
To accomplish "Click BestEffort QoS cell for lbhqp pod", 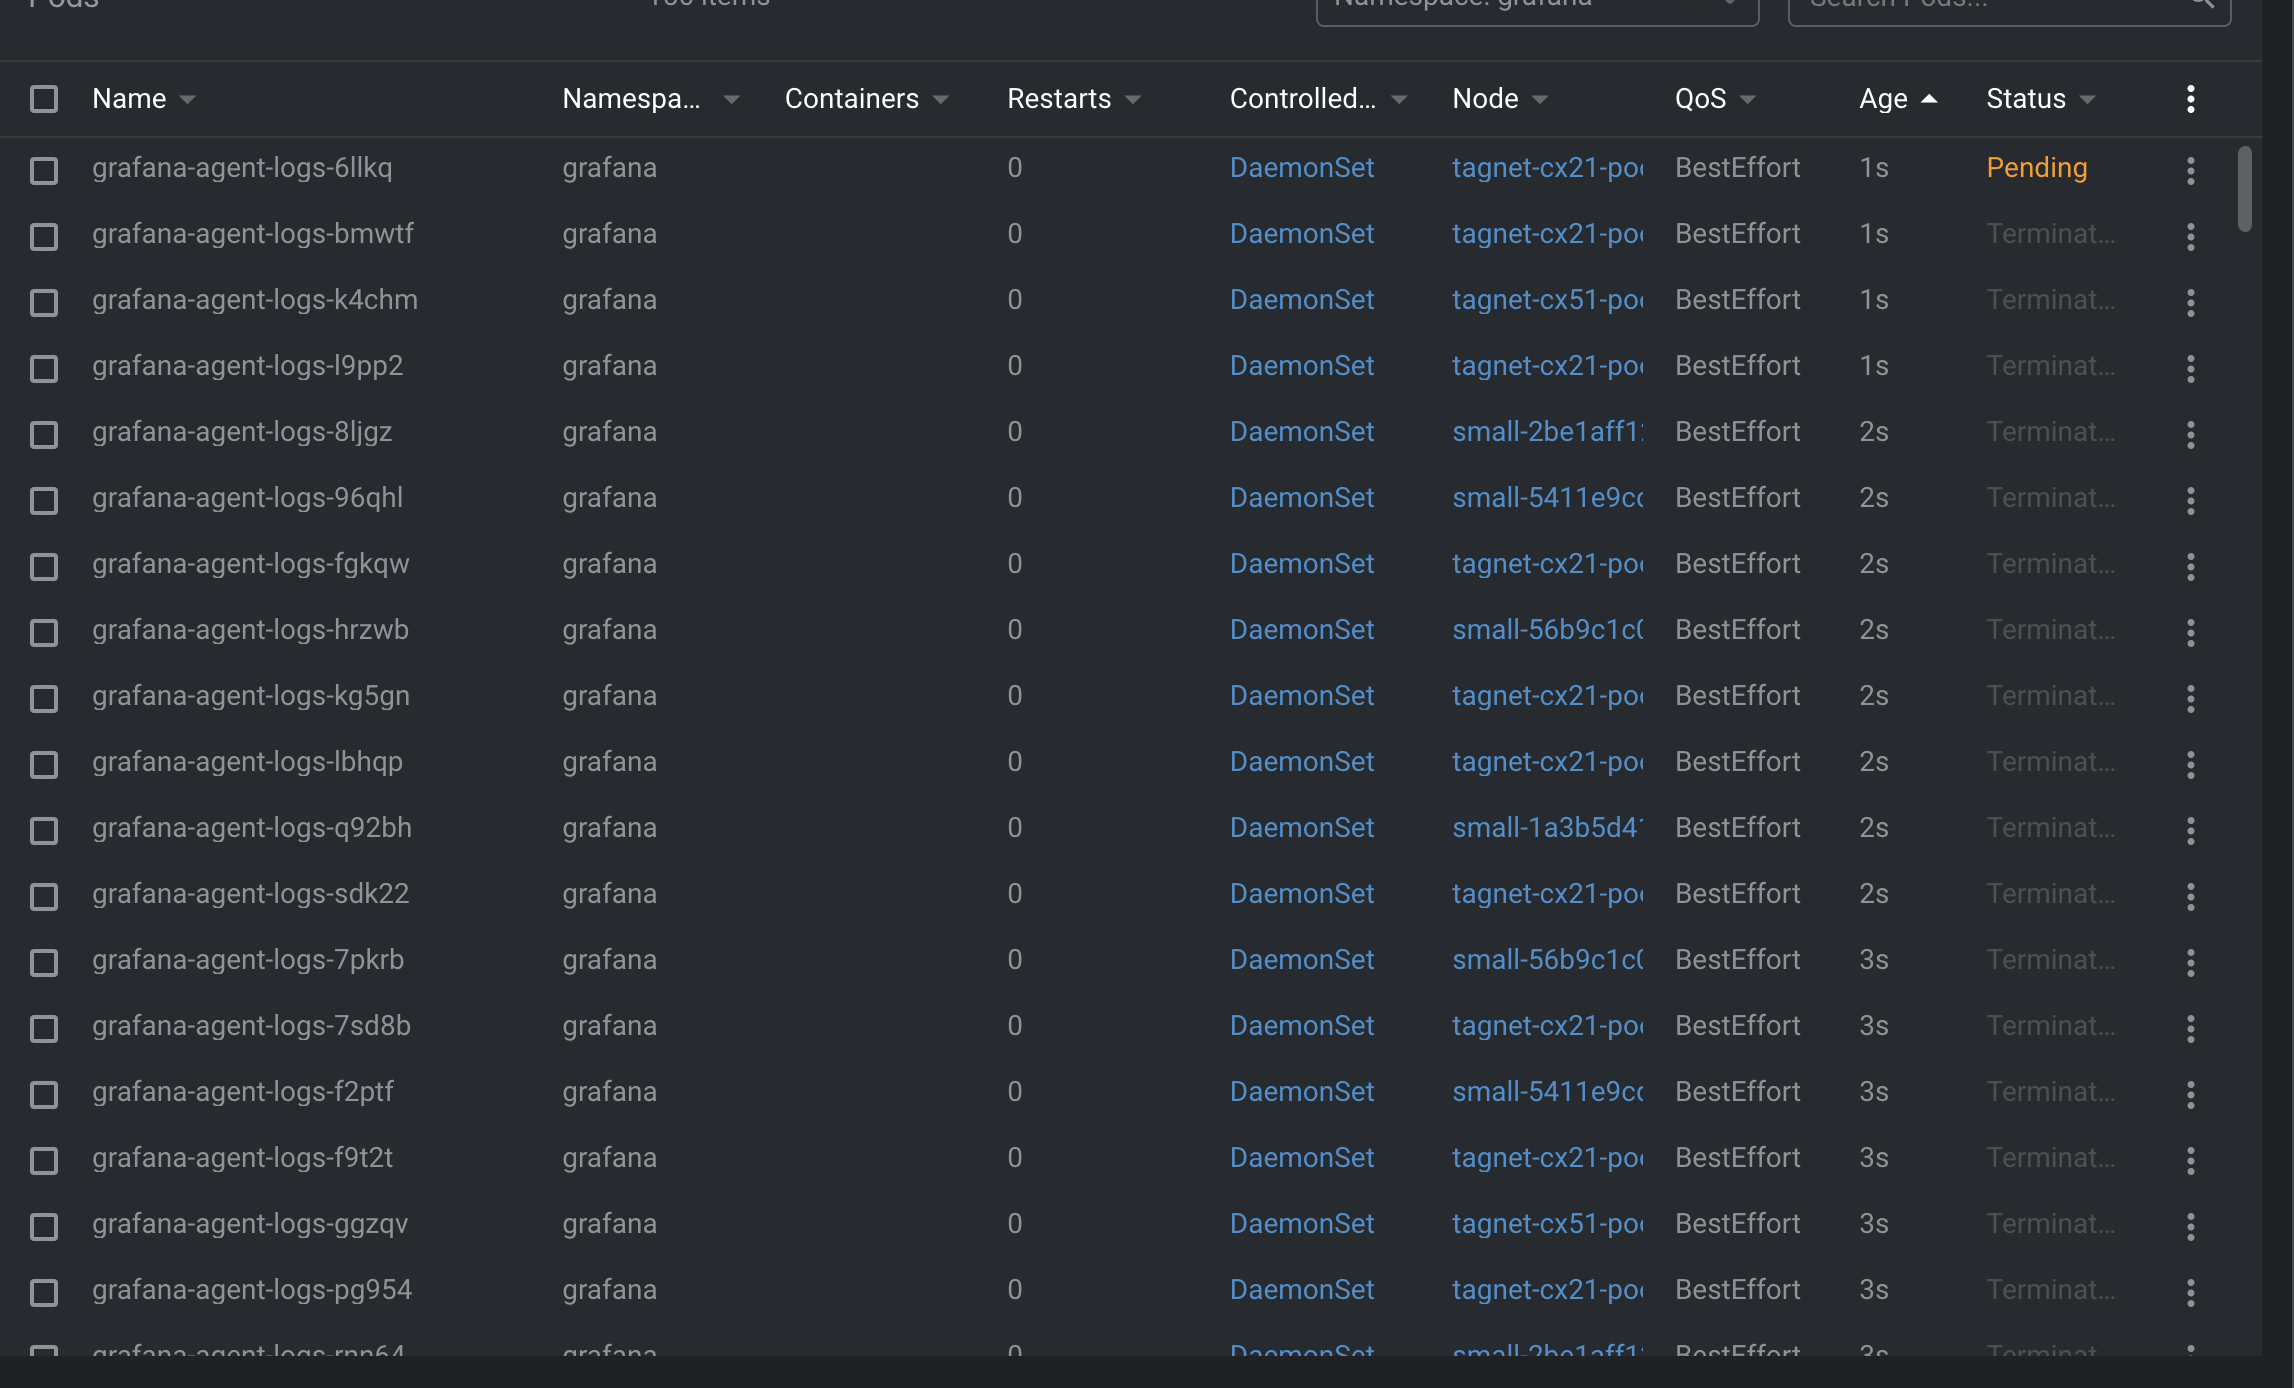I will [1737, 761].
